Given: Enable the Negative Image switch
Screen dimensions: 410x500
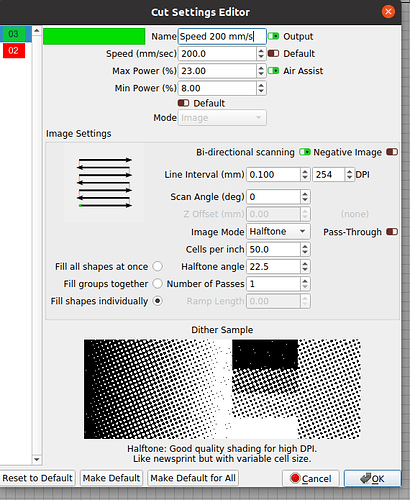Looking at the screenshot, I should [x=392, y=152].
